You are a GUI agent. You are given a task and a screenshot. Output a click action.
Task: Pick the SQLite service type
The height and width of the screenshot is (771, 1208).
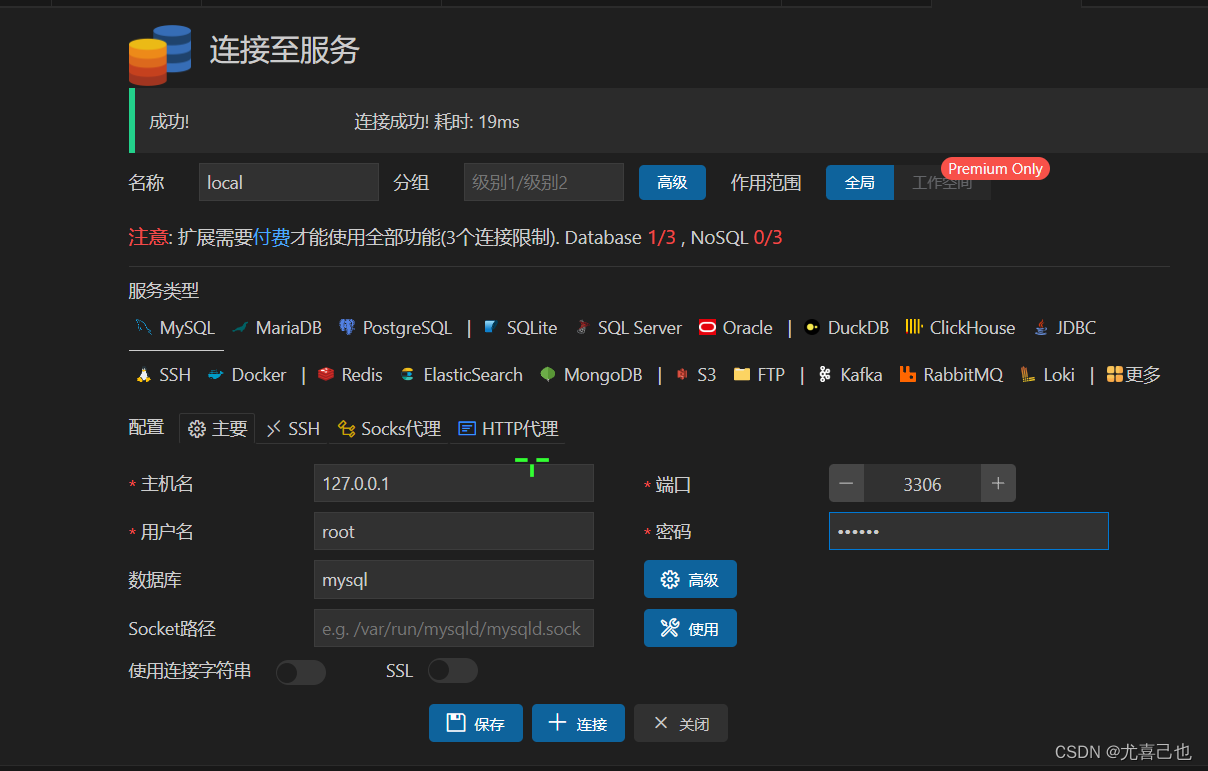520,328
